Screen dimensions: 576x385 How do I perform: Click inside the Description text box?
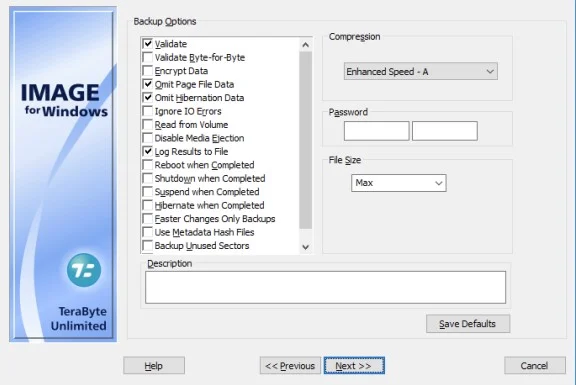click(x=325, y=287)
